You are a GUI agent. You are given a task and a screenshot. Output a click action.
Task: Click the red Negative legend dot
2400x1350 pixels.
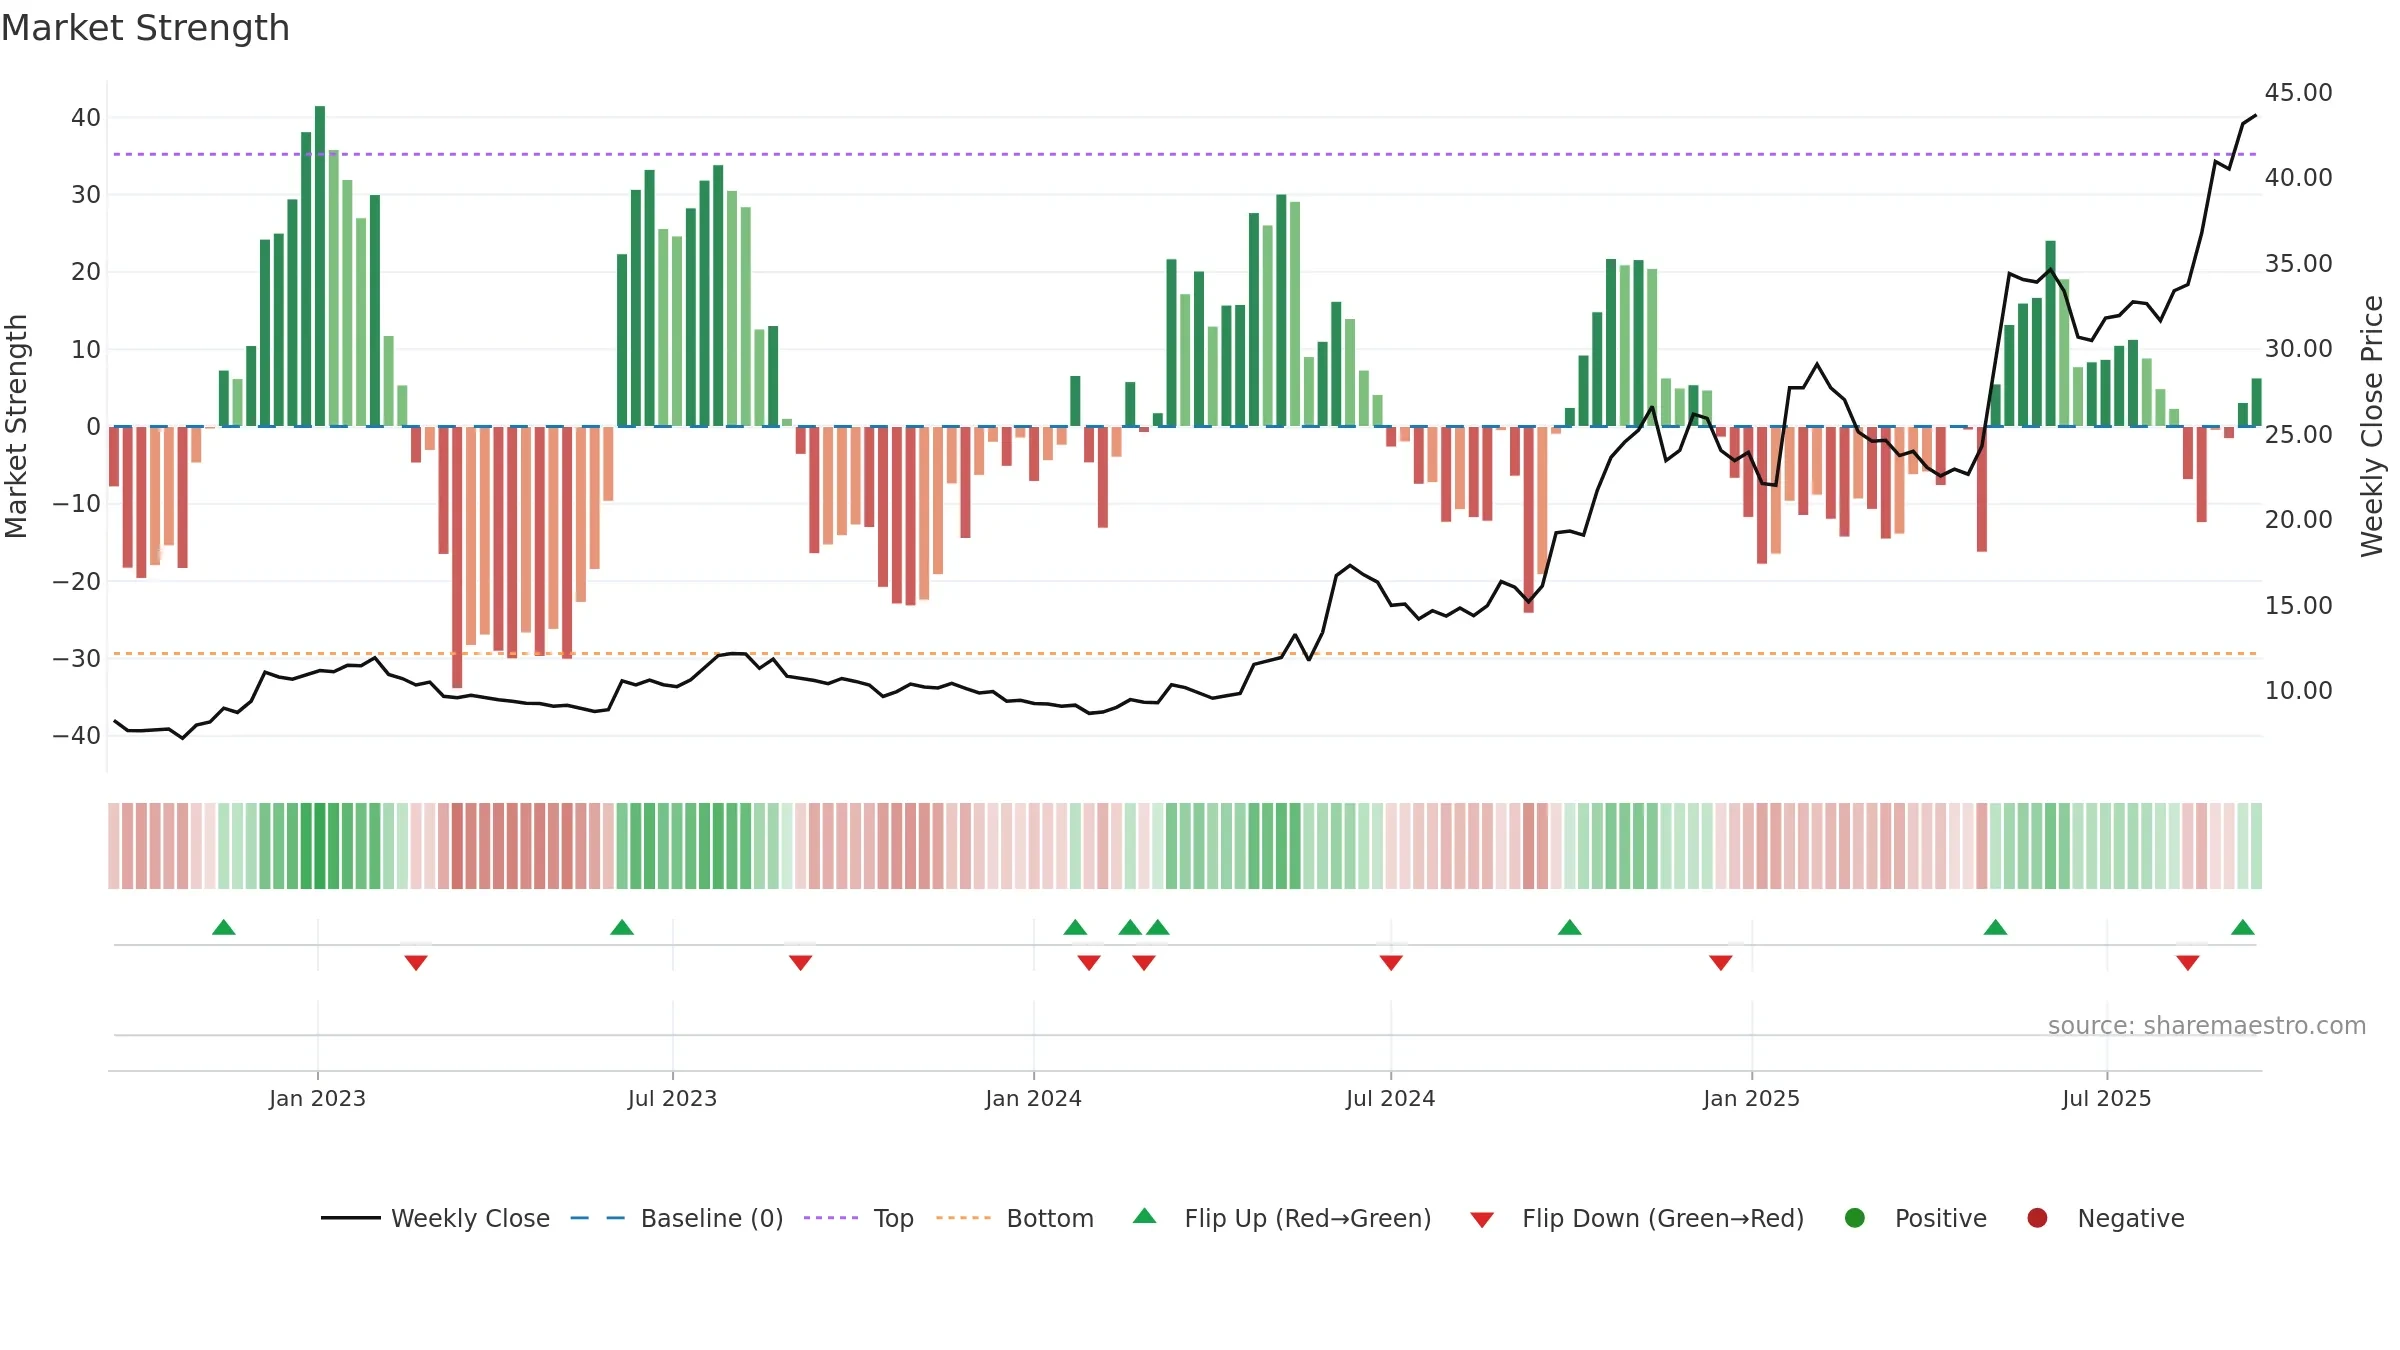(x=2037, y=1218)
